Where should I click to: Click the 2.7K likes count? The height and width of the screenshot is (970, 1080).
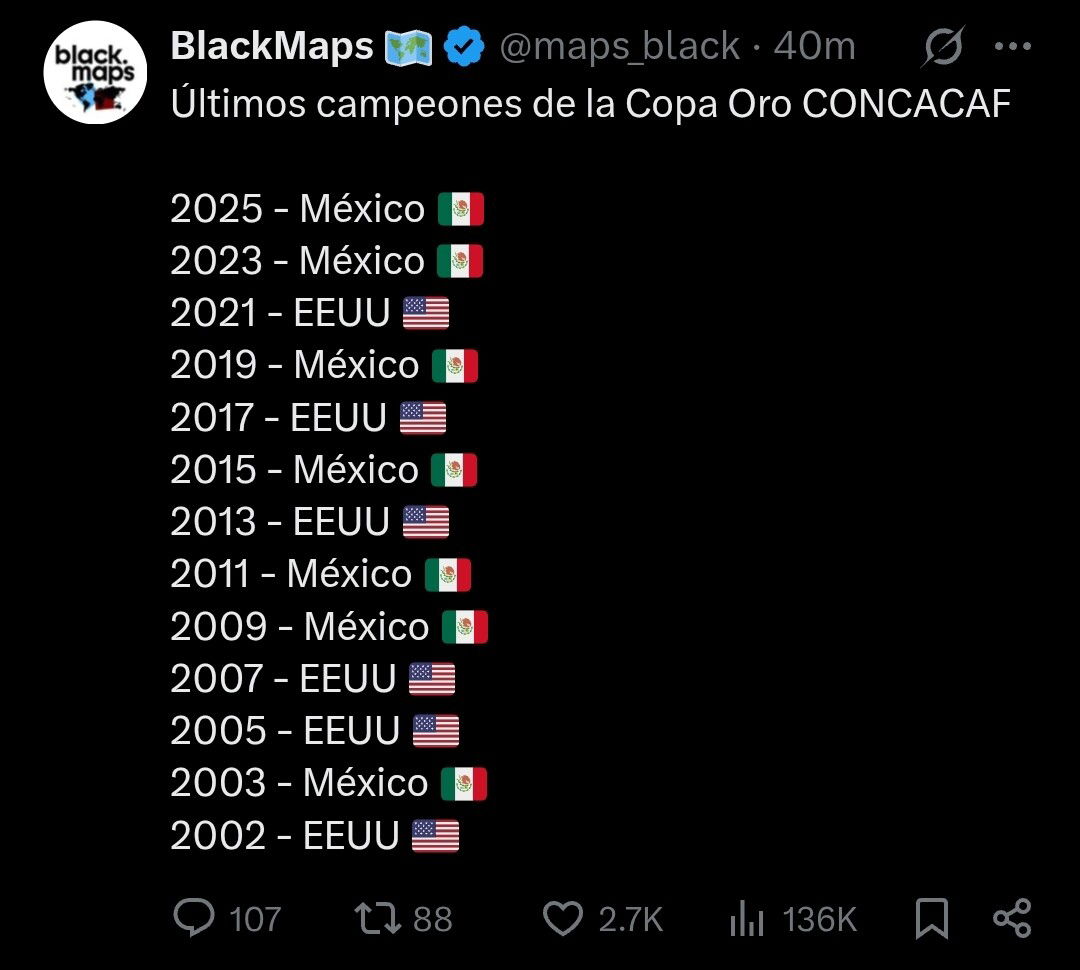point(630,920)
